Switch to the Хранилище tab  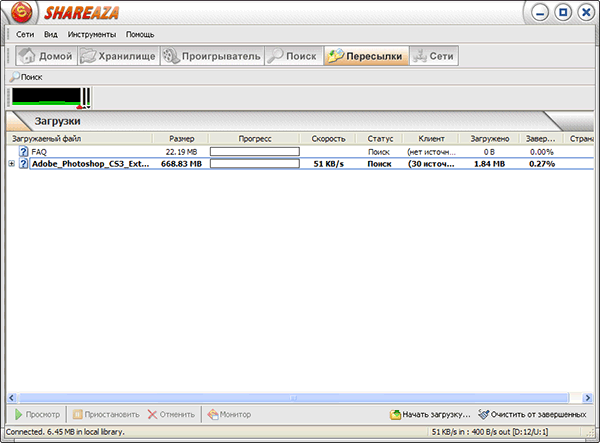tap(119, 56)
